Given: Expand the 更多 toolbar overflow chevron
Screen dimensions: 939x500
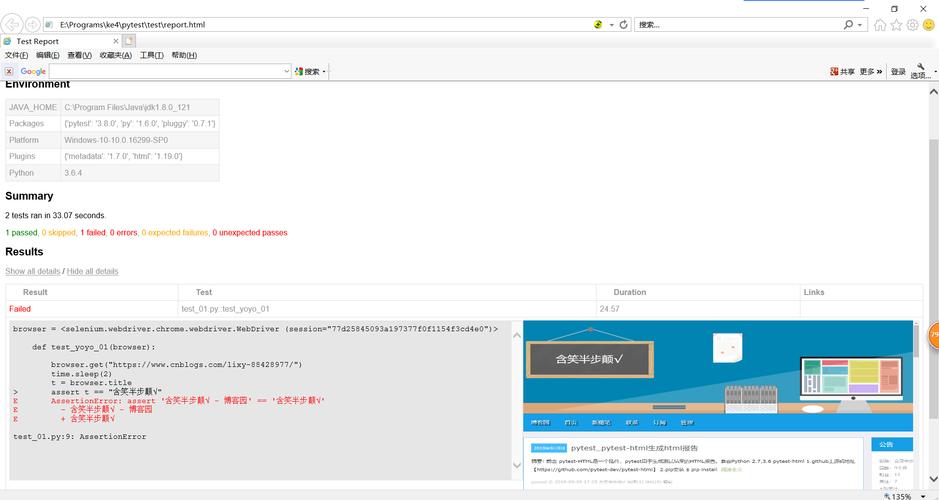Looking at the screenshot, I should [x=881, y=72].
